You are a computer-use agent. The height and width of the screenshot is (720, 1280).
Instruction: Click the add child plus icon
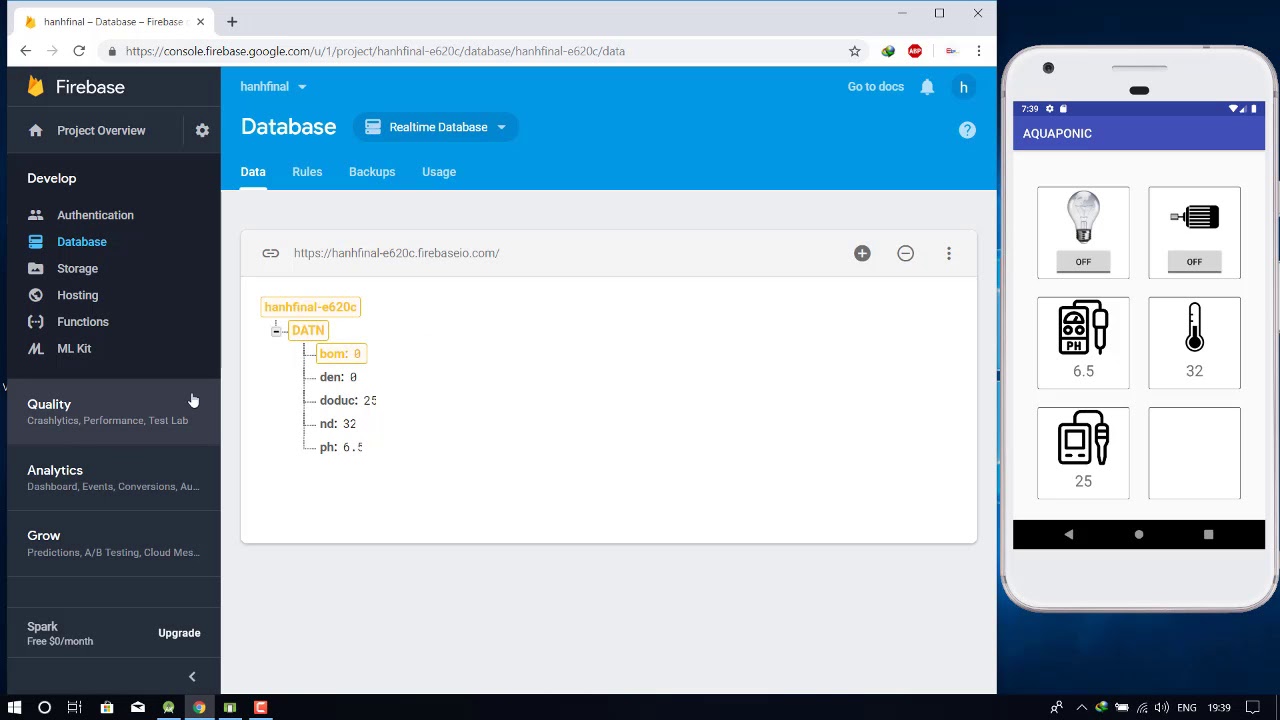(x=862, y=253)
